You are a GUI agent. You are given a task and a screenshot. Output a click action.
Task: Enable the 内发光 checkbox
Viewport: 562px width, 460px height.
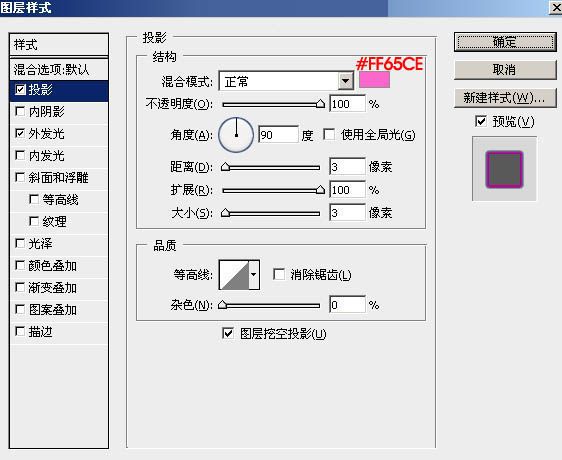tap(20, 156)
